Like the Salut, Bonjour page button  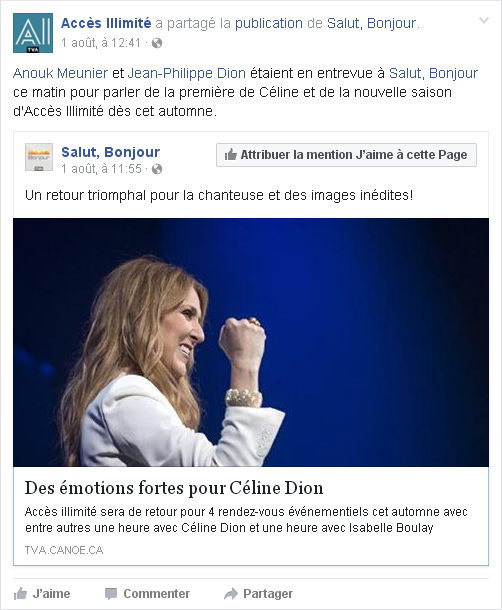[346, 155]
